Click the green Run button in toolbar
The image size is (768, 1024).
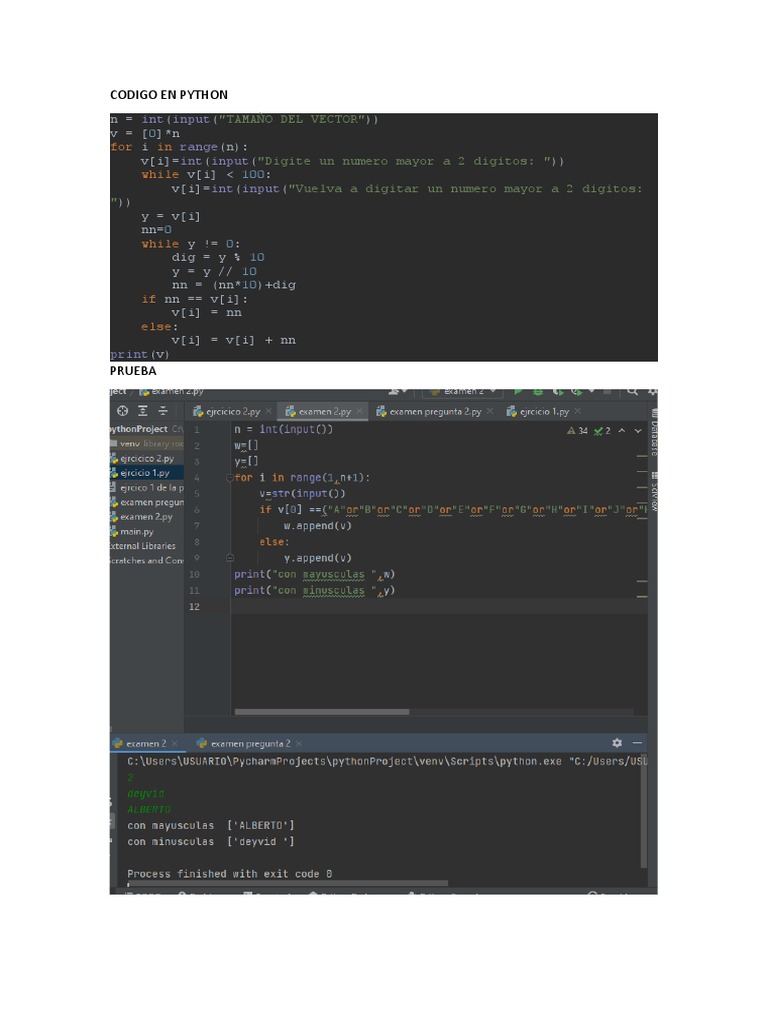pos(518,392)
